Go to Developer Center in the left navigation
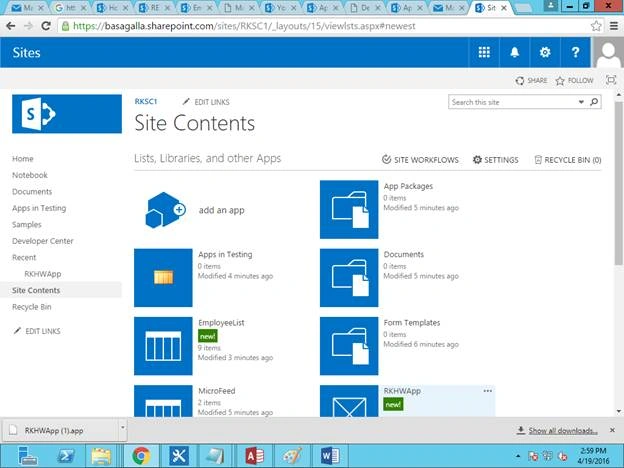Screen dimensions: 624x468 click(43, 241)
